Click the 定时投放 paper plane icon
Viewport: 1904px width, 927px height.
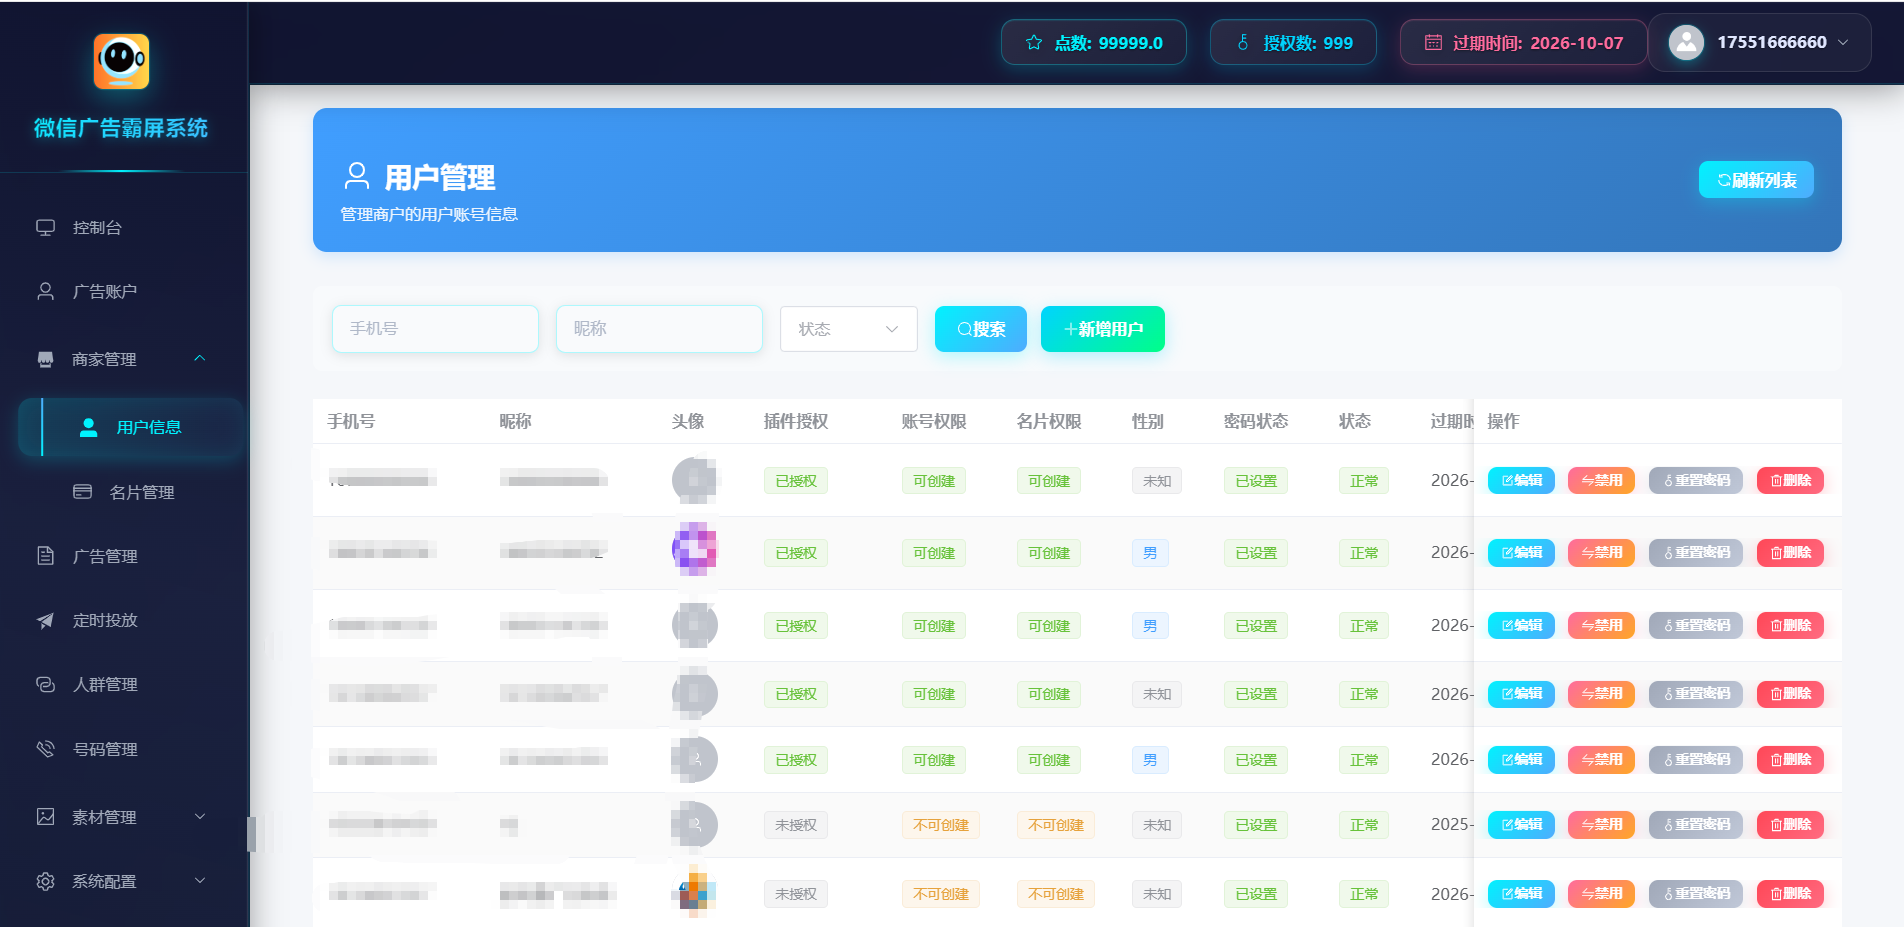pyautogui.click(x=46, y=621)
